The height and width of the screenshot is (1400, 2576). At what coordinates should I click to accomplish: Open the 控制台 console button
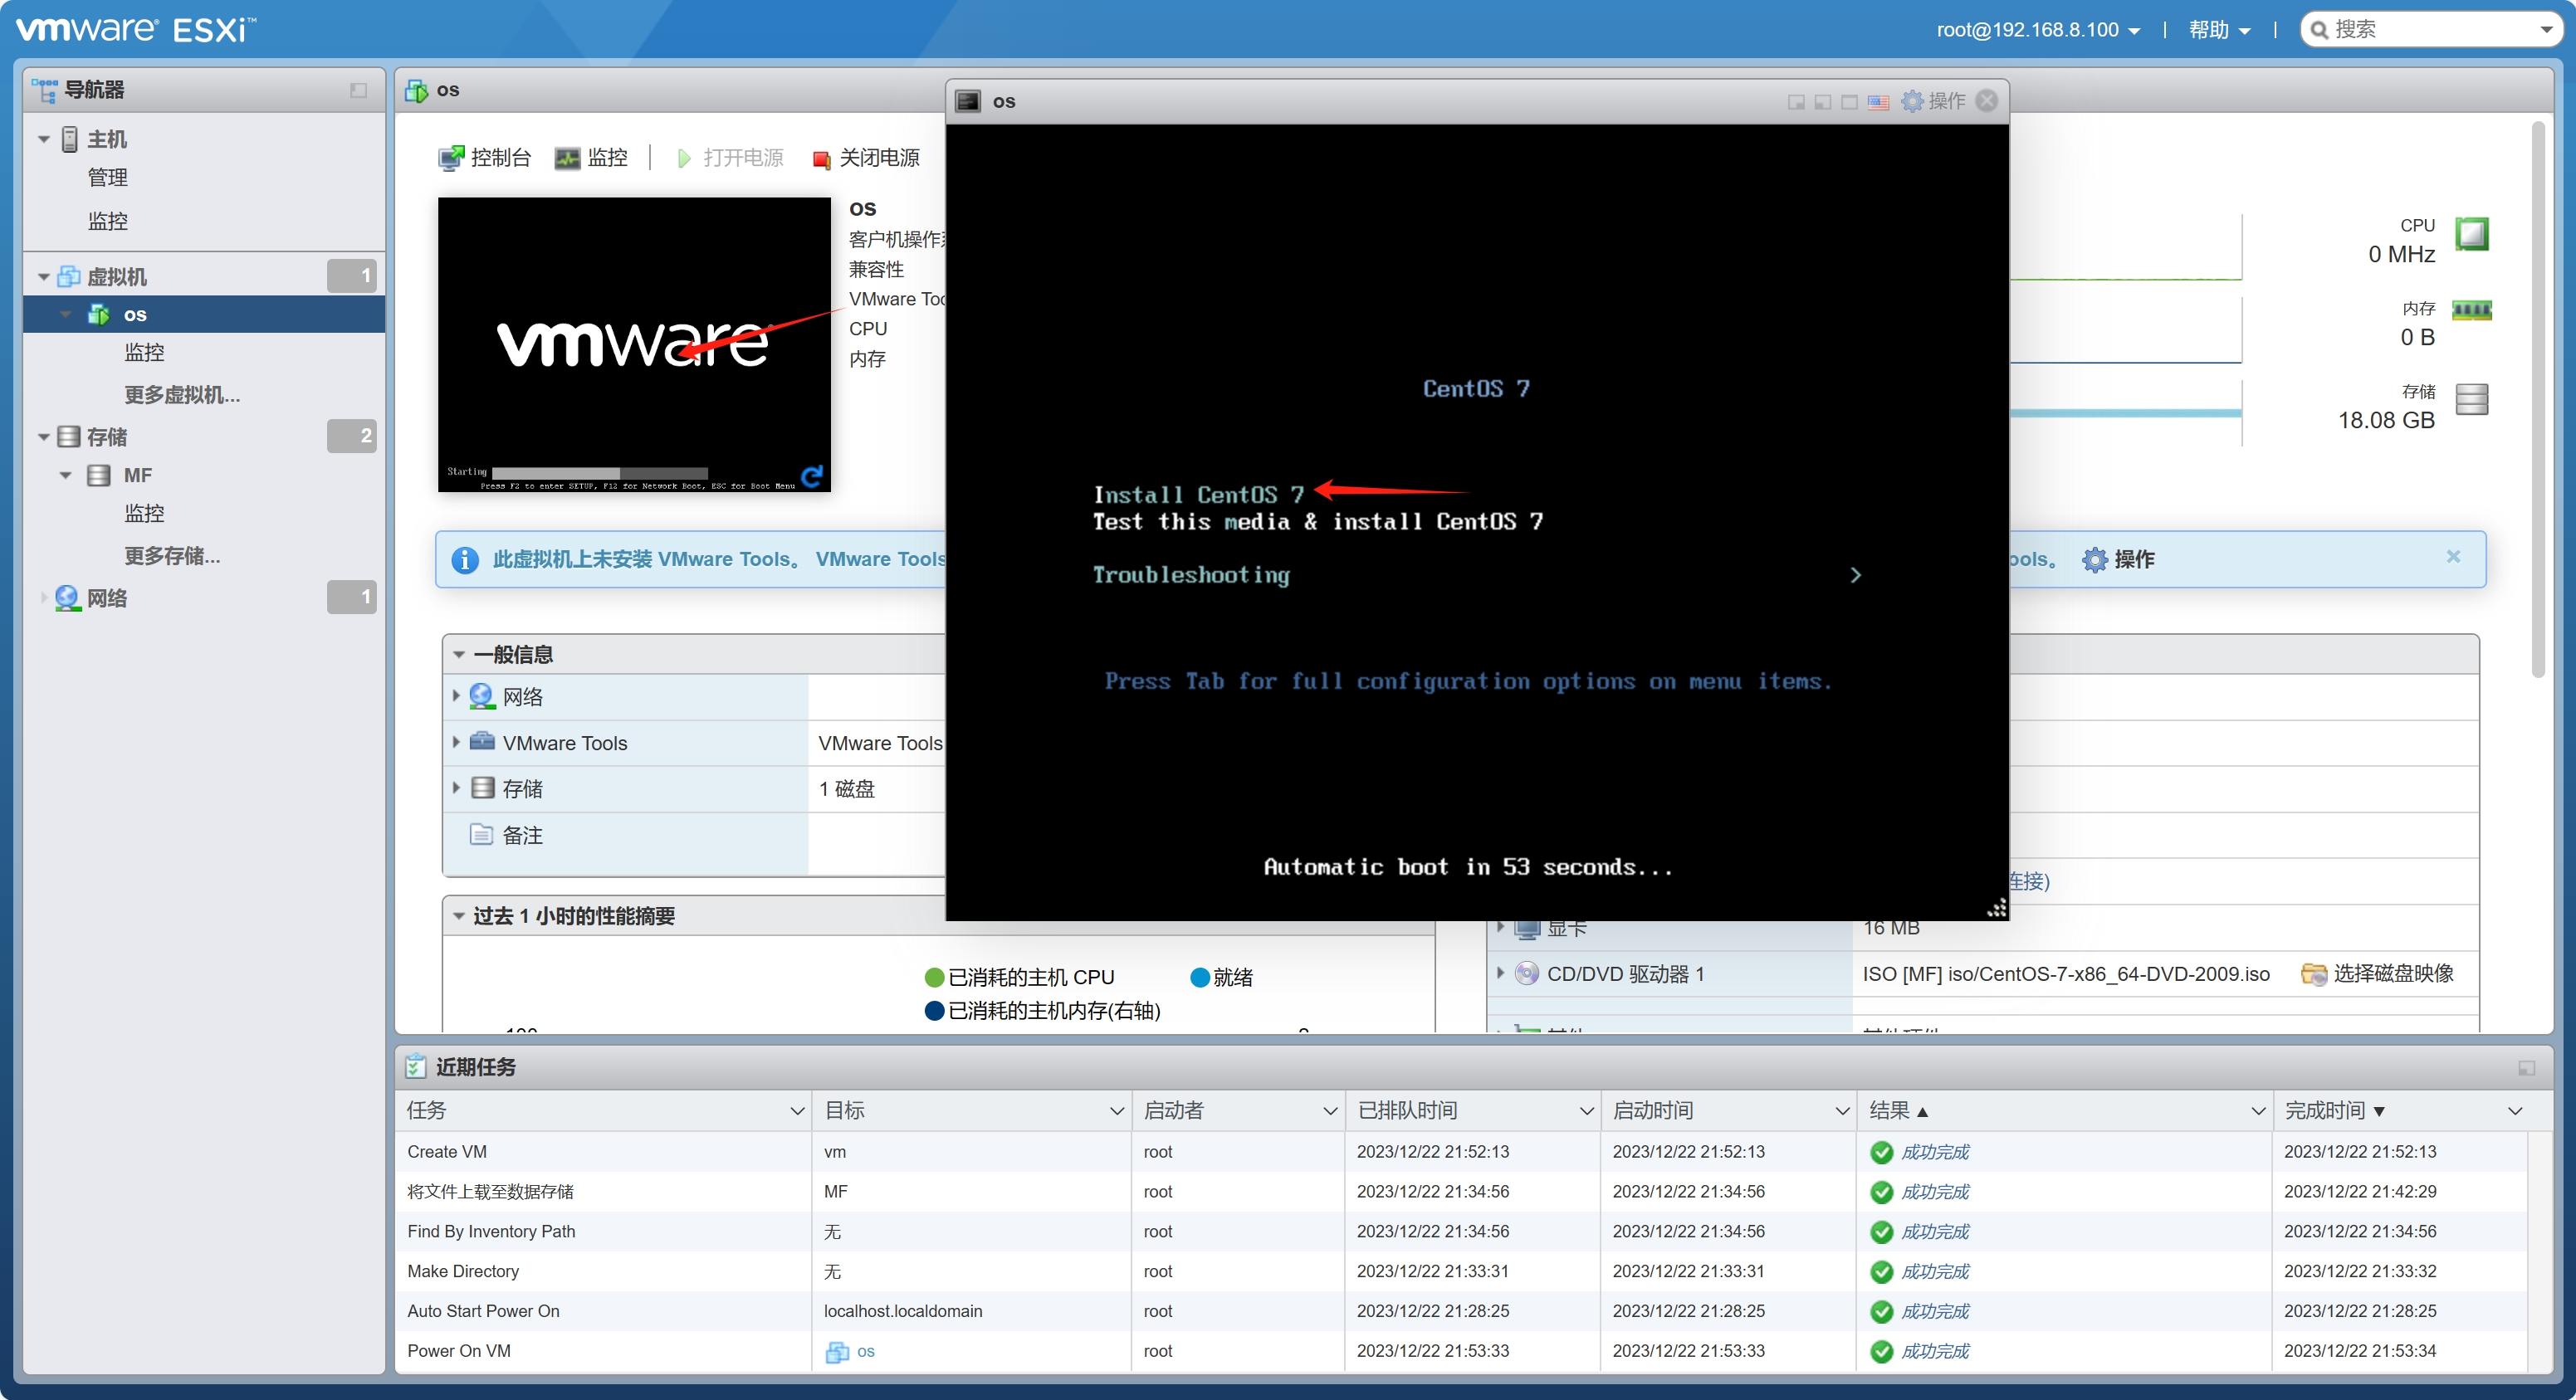pos(485,158)
